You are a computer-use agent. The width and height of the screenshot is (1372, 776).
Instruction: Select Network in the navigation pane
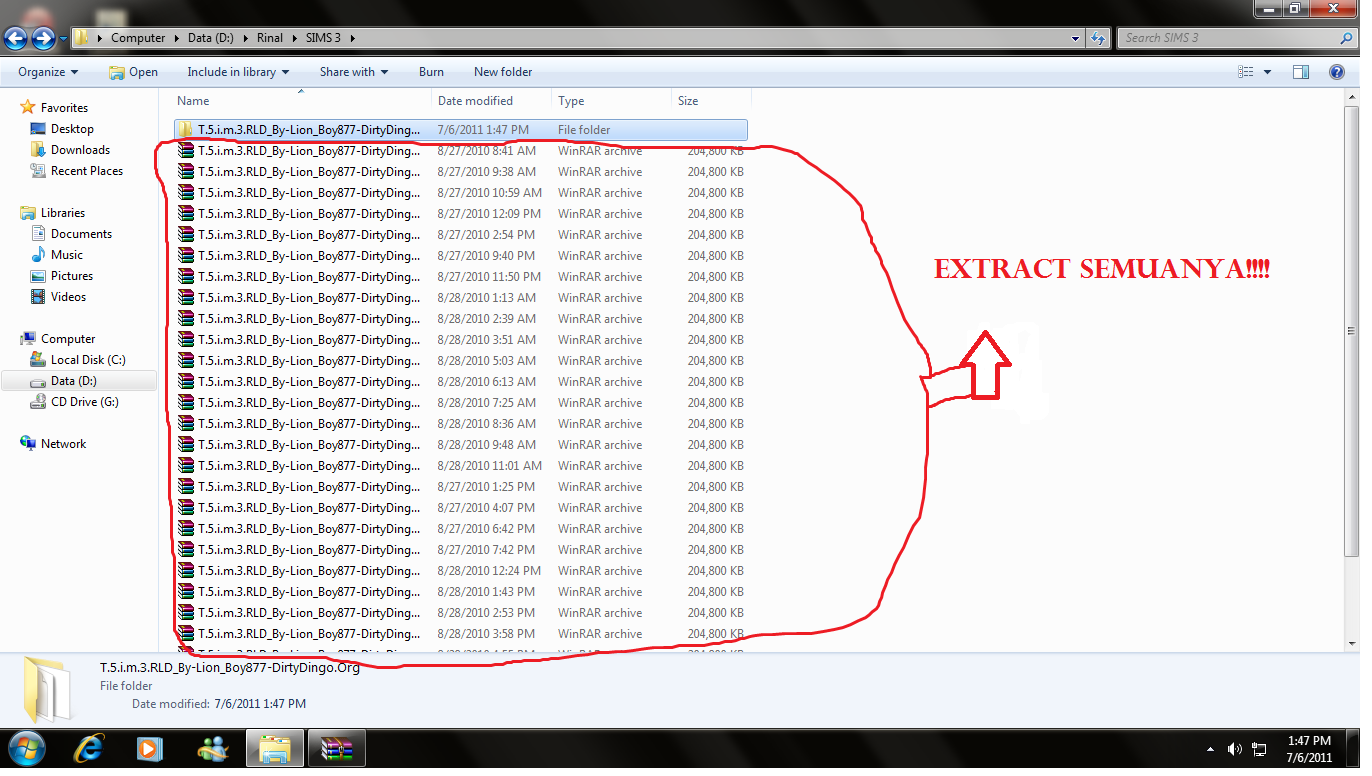(63, 444)
